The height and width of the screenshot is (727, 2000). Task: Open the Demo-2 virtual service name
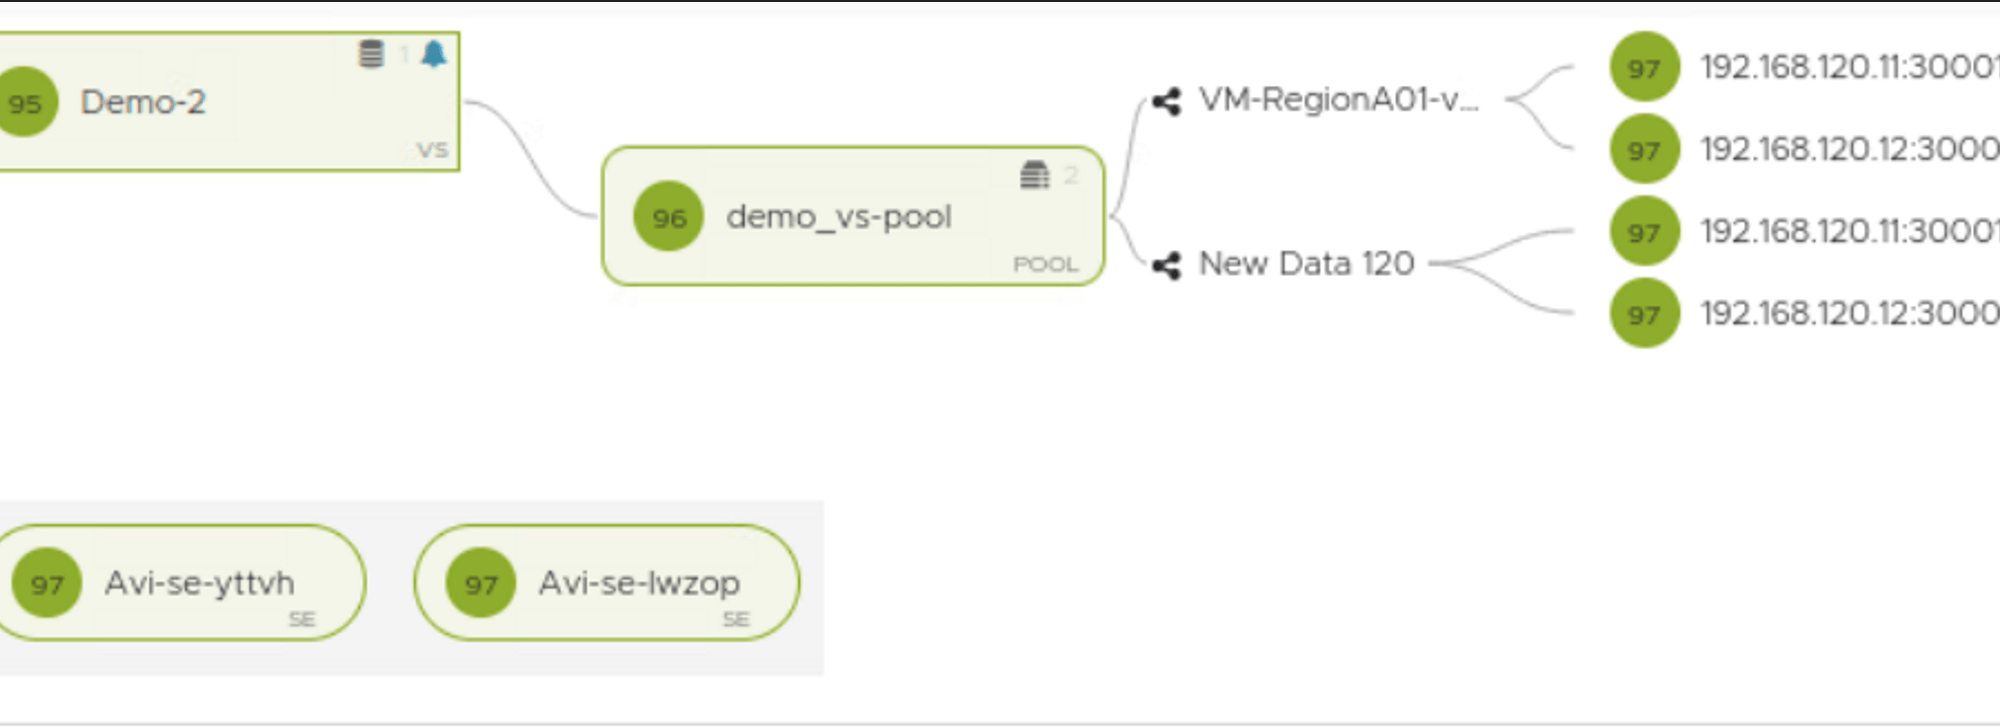coord(143,102)
